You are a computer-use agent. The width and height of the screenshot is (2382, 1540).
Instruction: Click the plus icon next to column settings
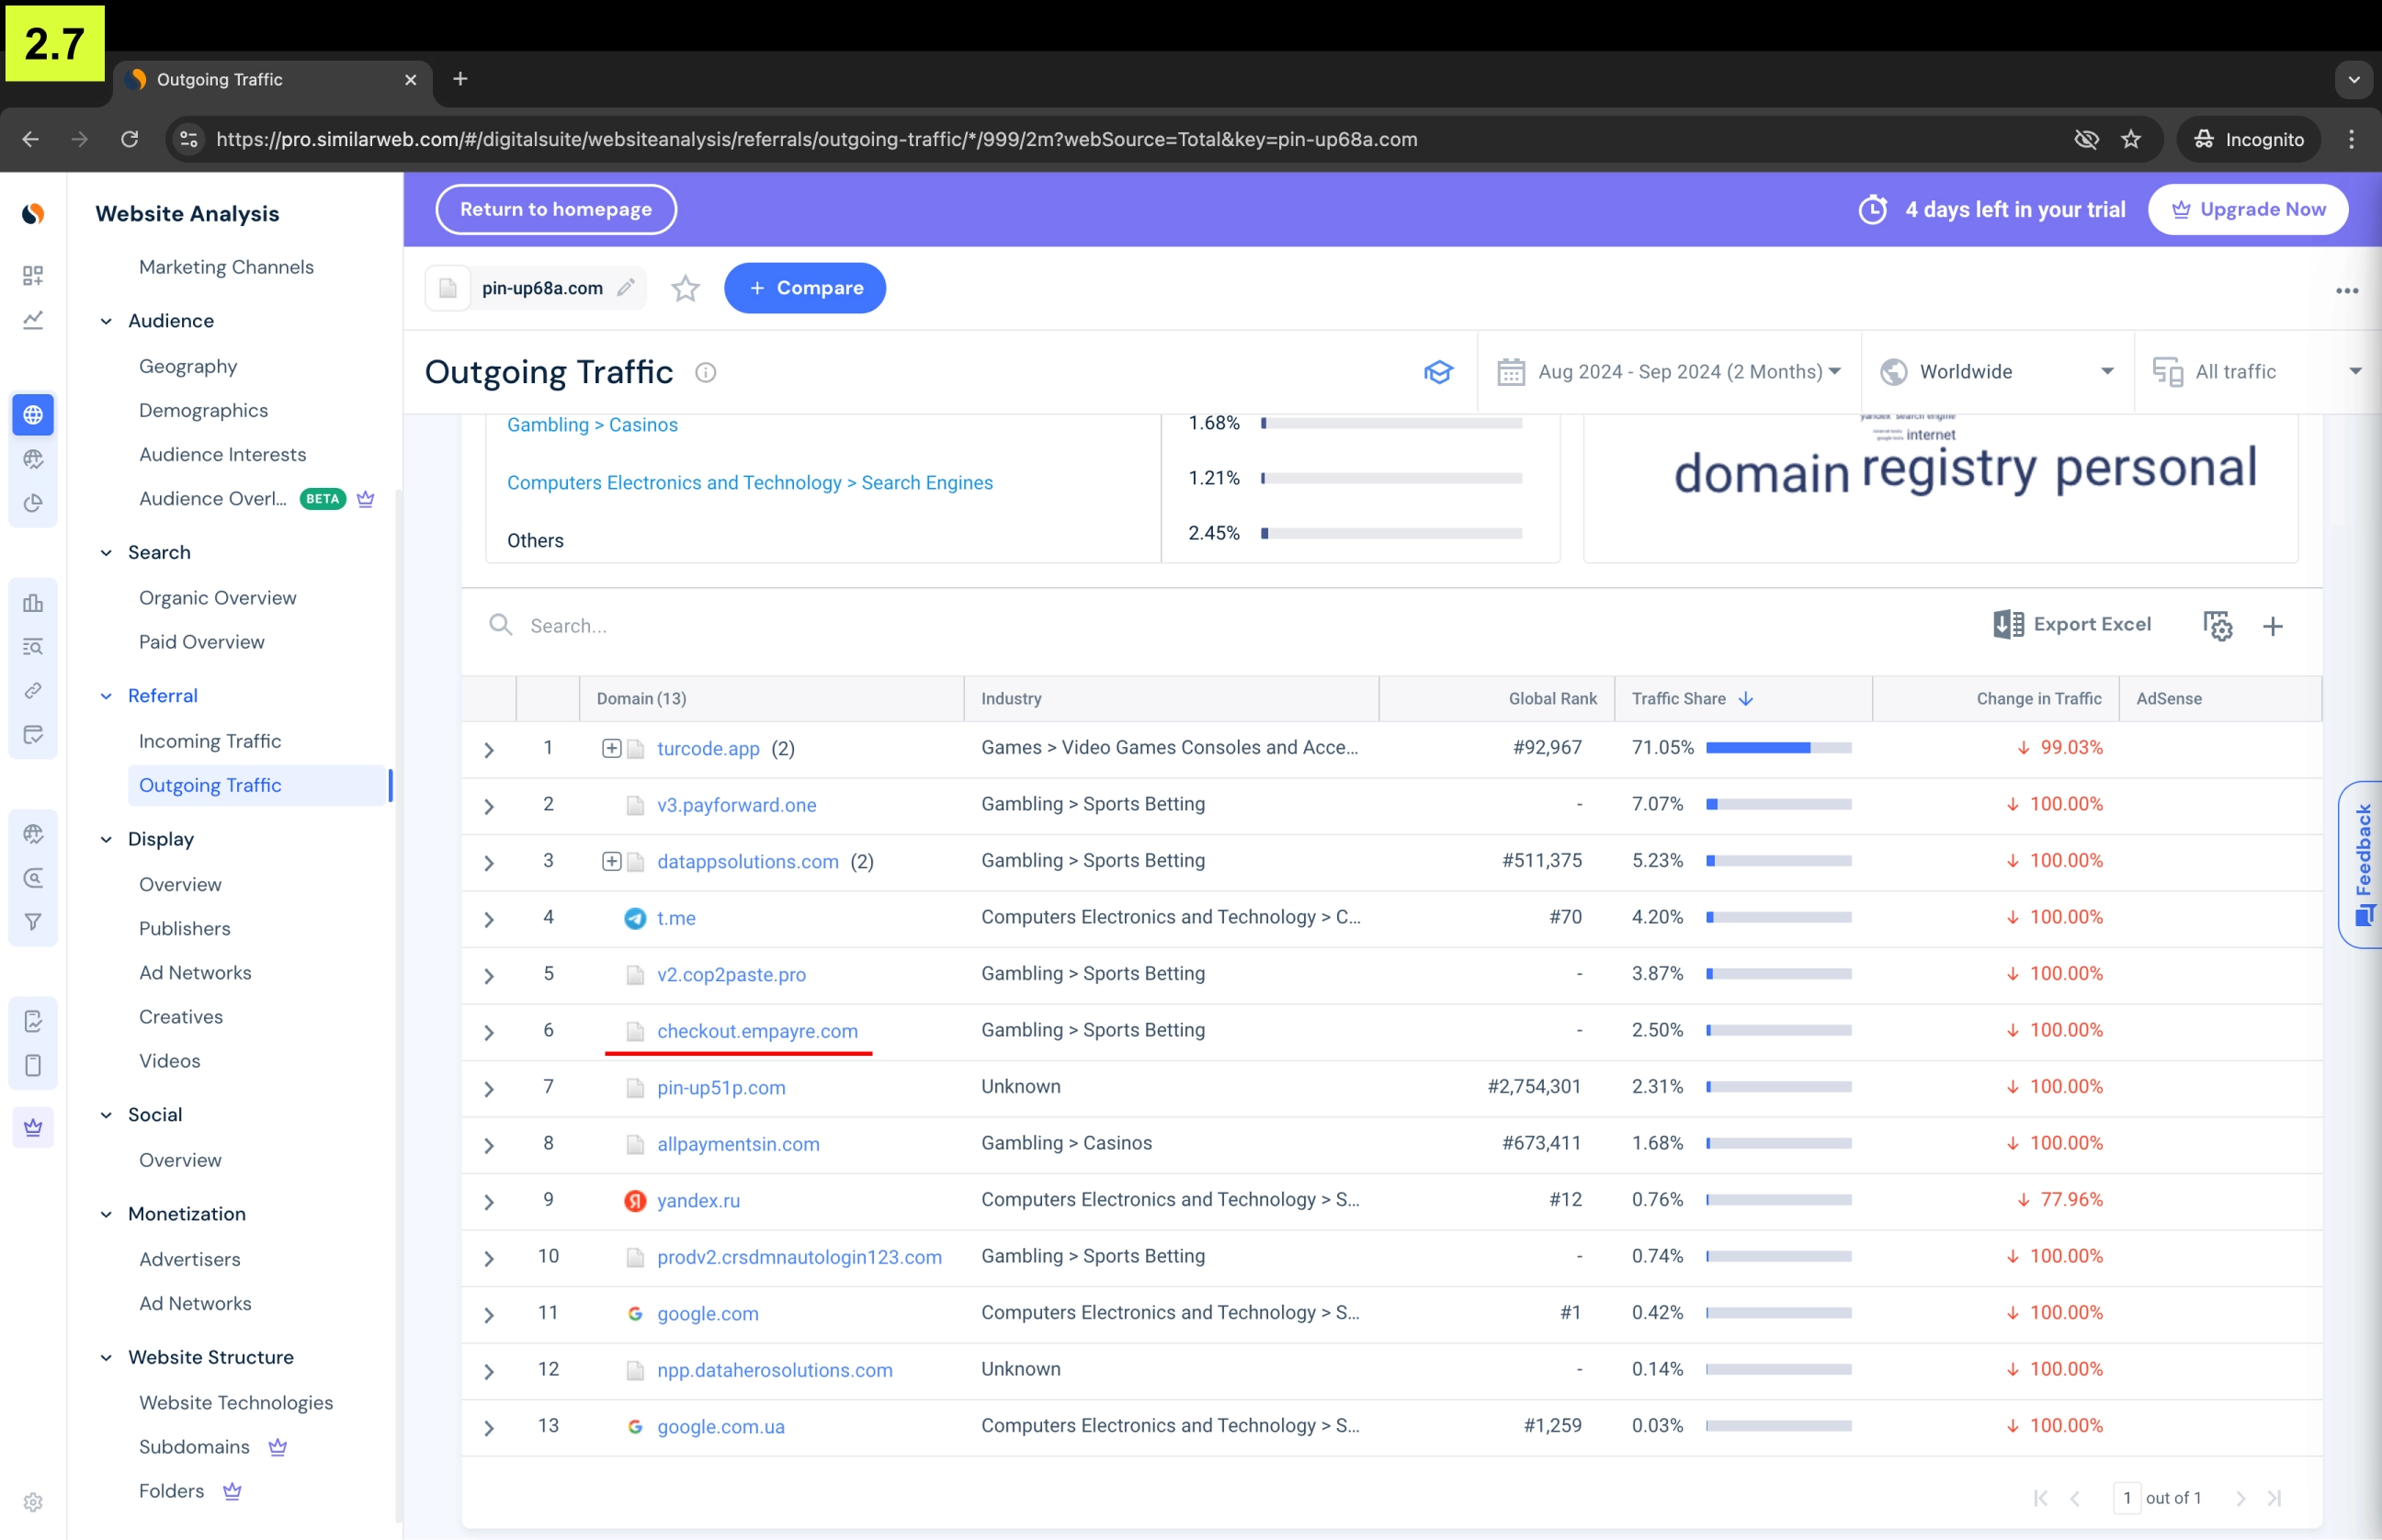(x=2272, y=626)
